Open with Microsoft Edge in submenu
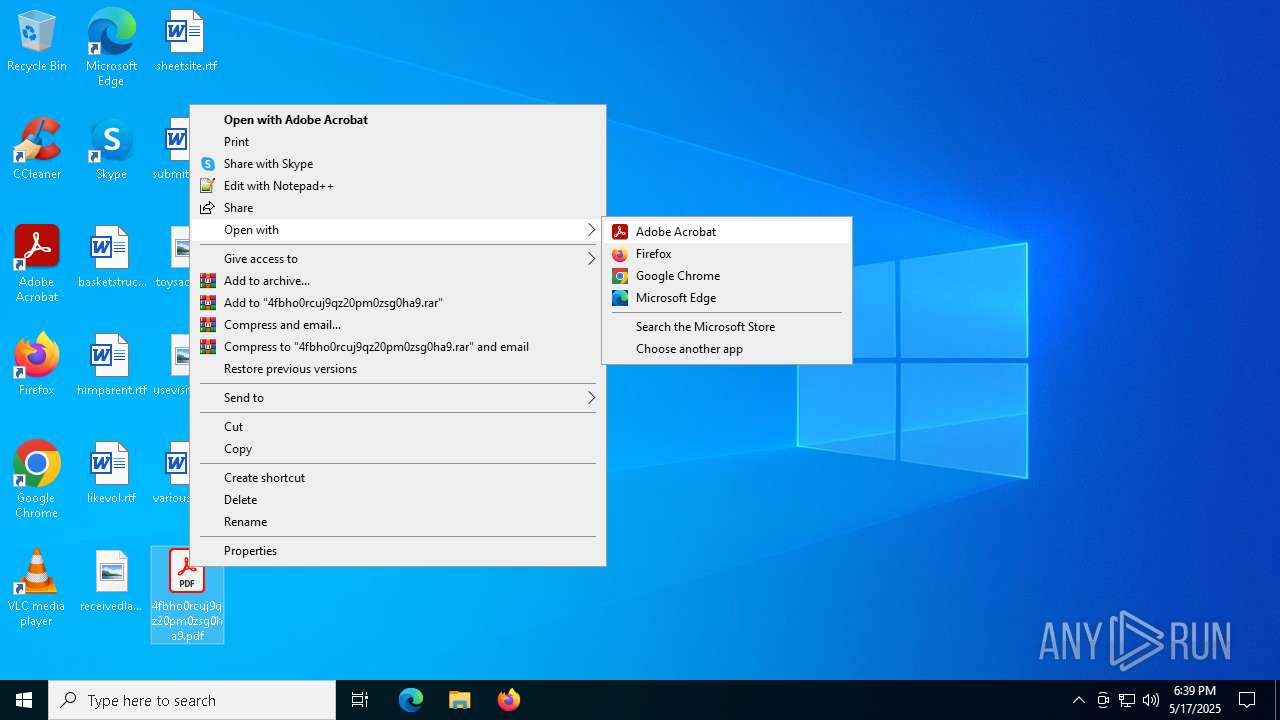The width and height of the screenshot is (1280, 720). coord(727,298)
